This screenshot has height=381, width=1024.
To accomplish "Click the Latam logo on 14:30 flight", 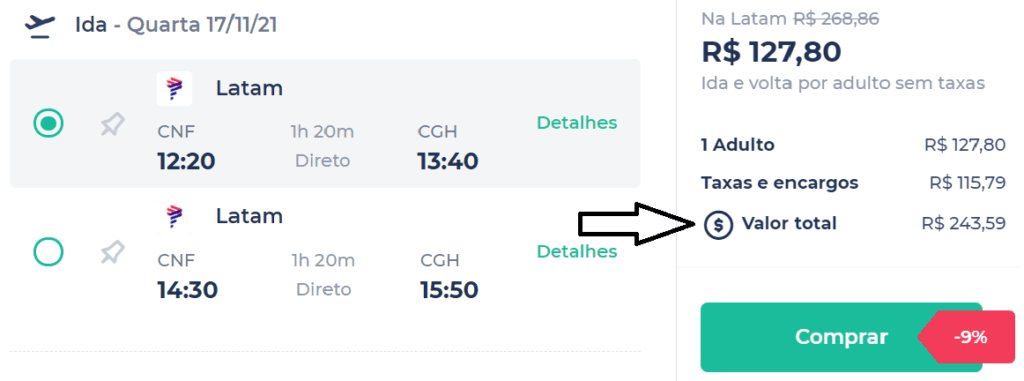I will click(174, 216).
